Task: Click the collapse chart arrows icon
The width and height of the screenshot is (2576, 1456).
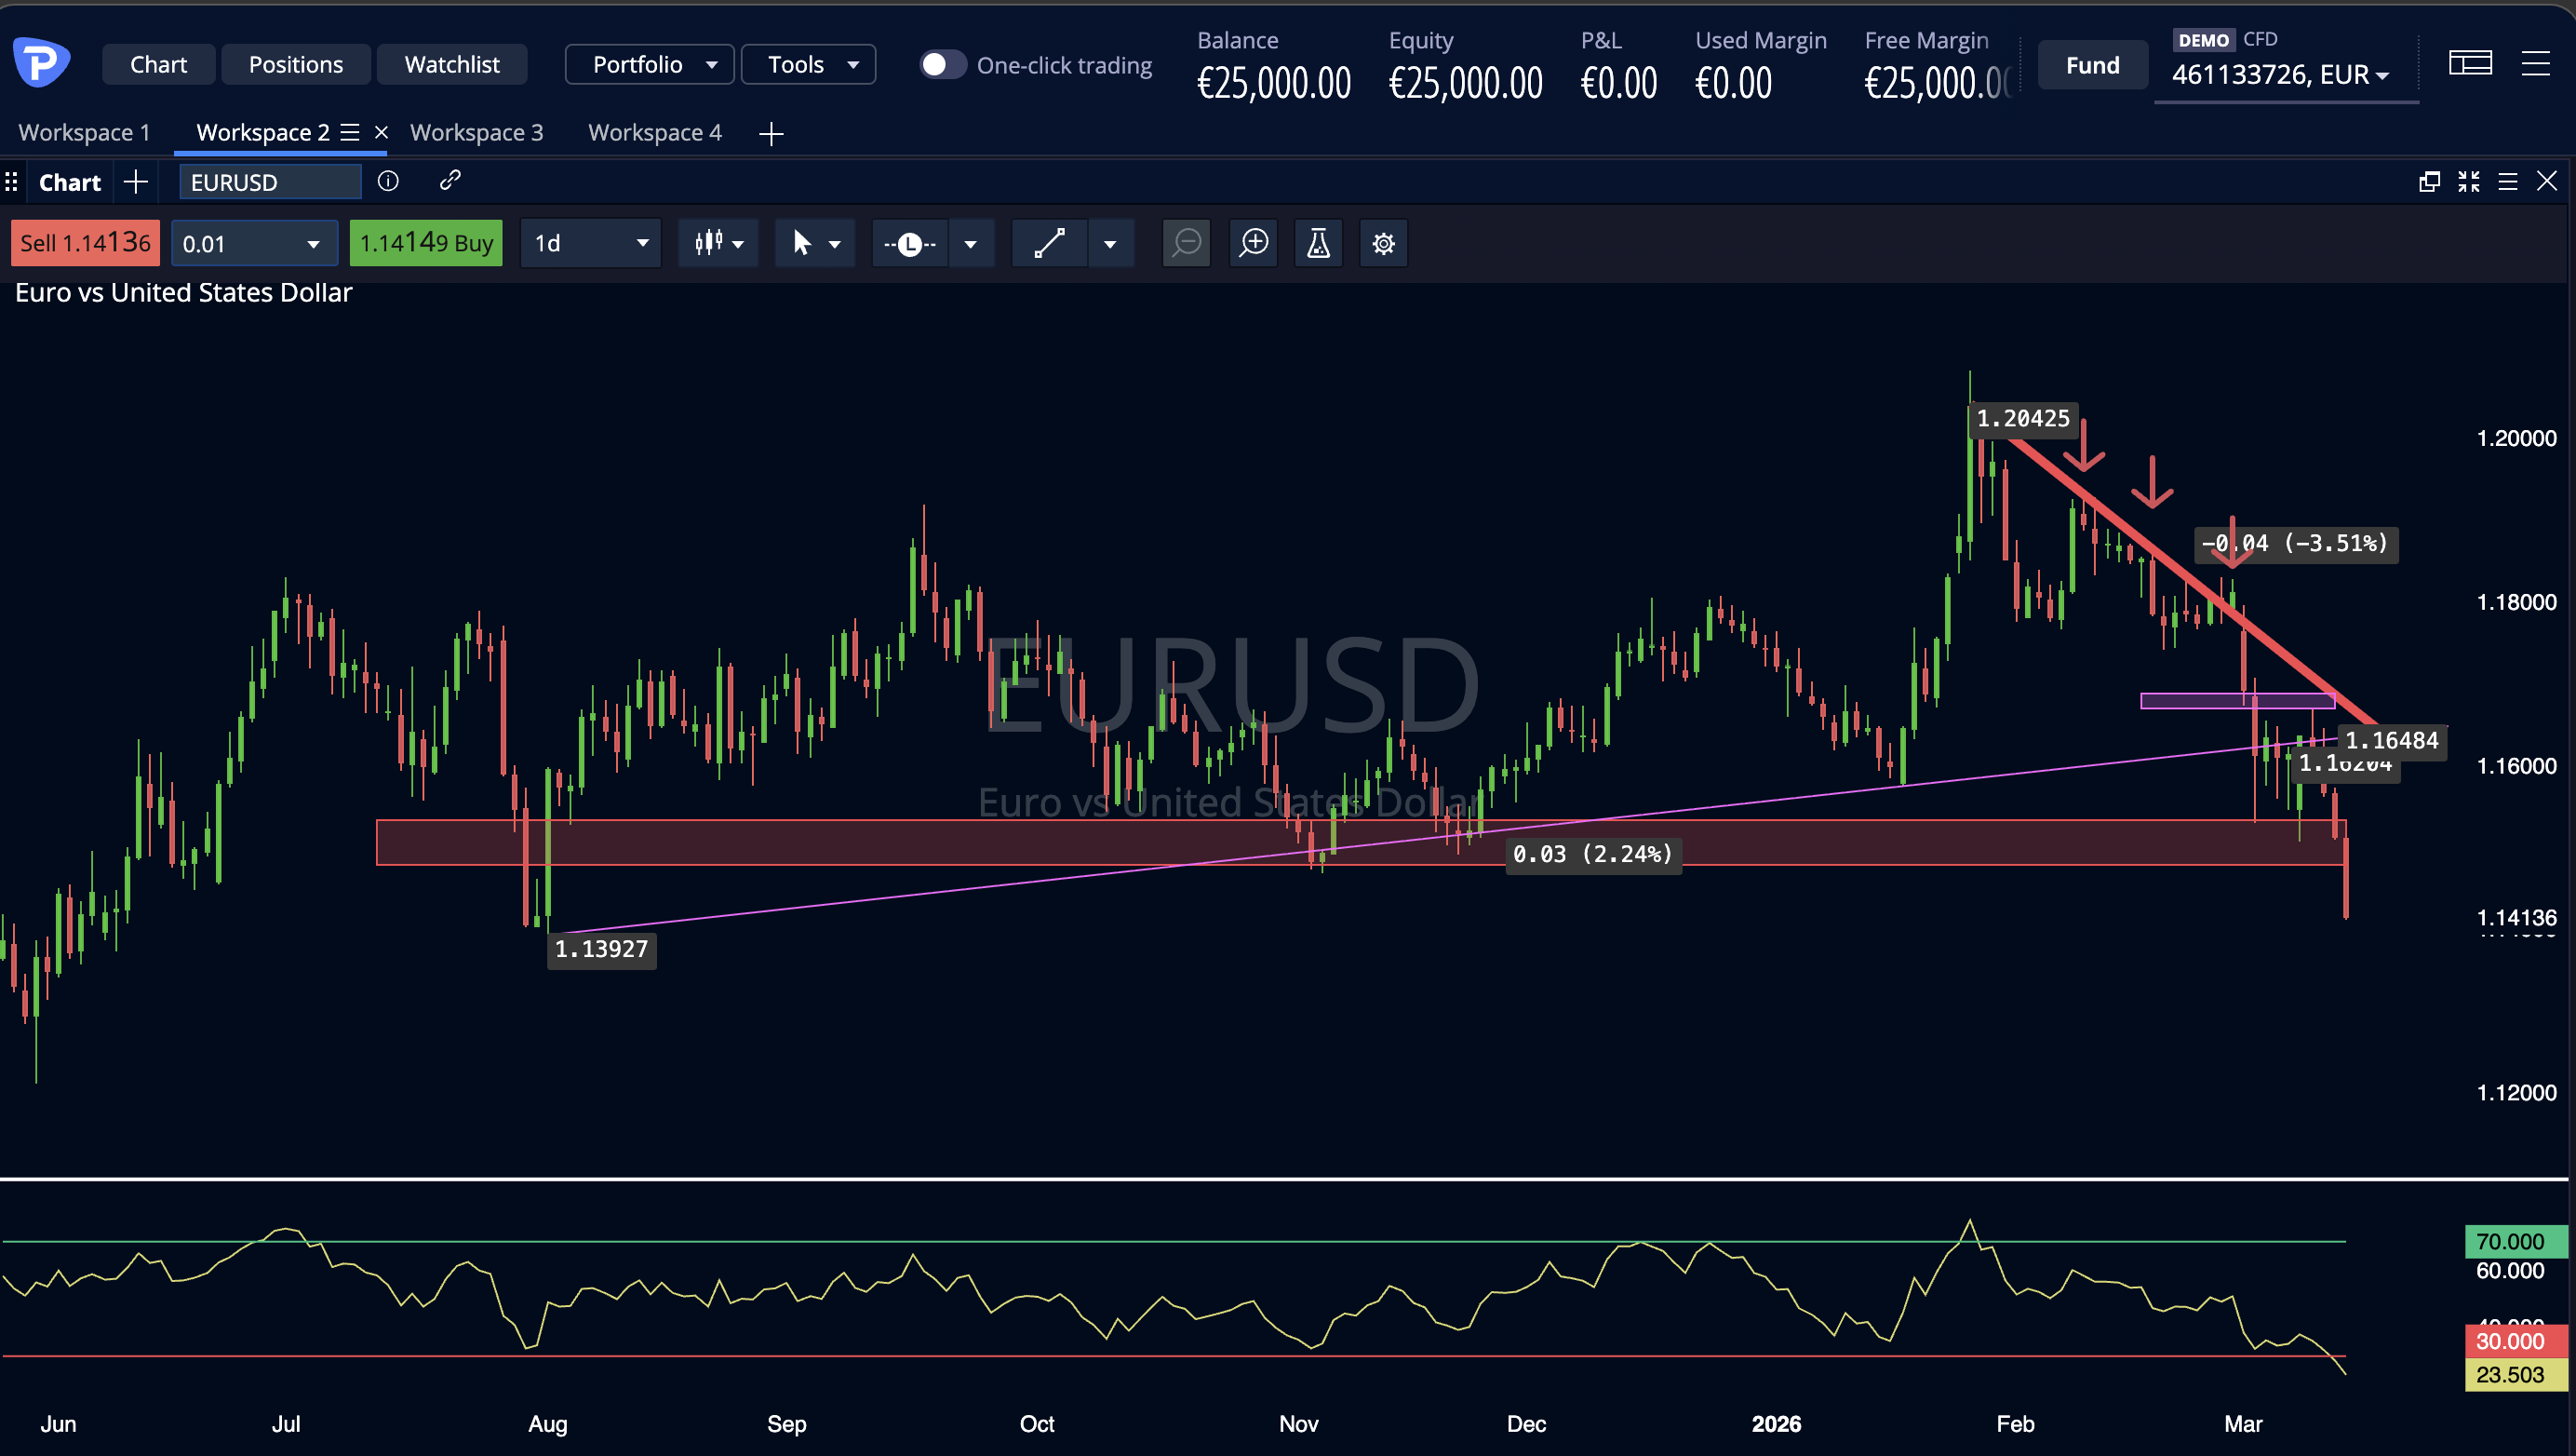Action: point(2468,181)
